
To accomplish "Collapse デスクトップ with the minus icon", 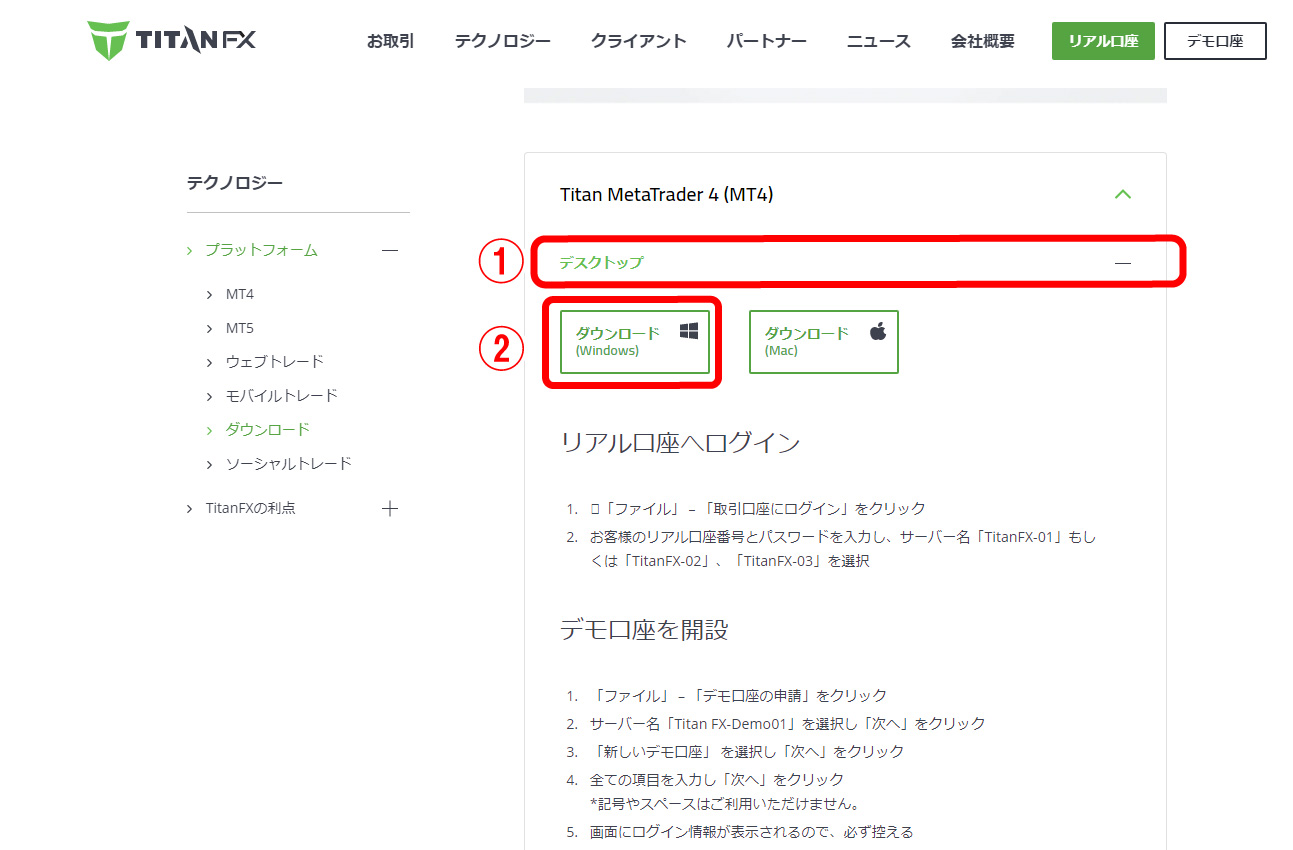I will [1123, 262].
